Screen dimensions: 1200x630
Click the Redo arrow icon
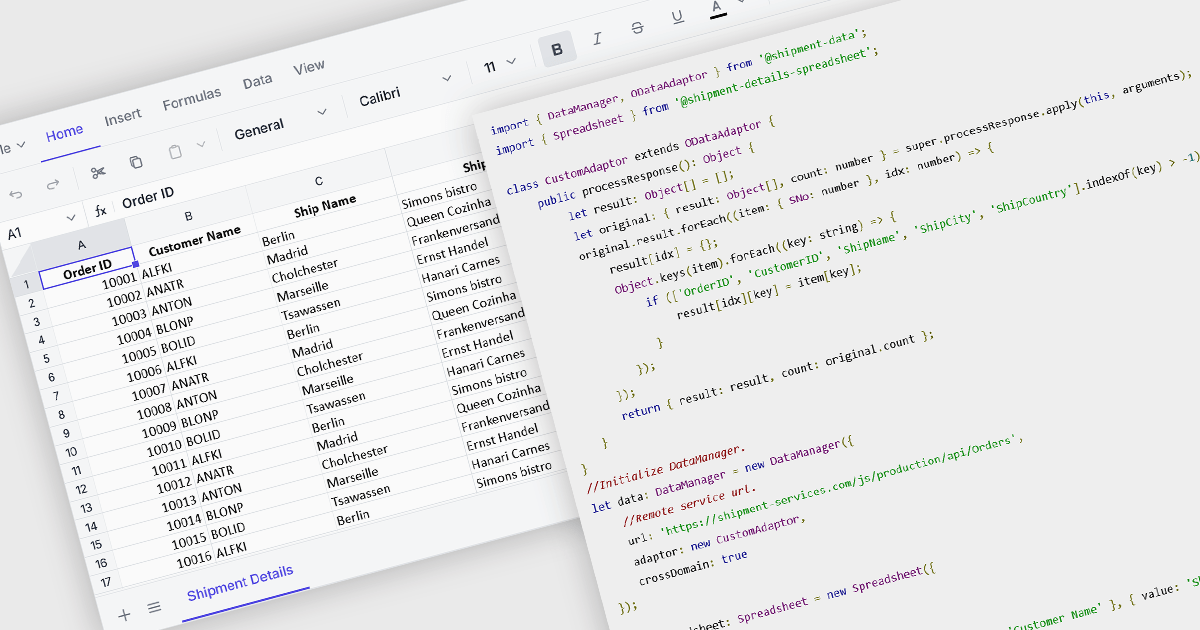point(53,185)
